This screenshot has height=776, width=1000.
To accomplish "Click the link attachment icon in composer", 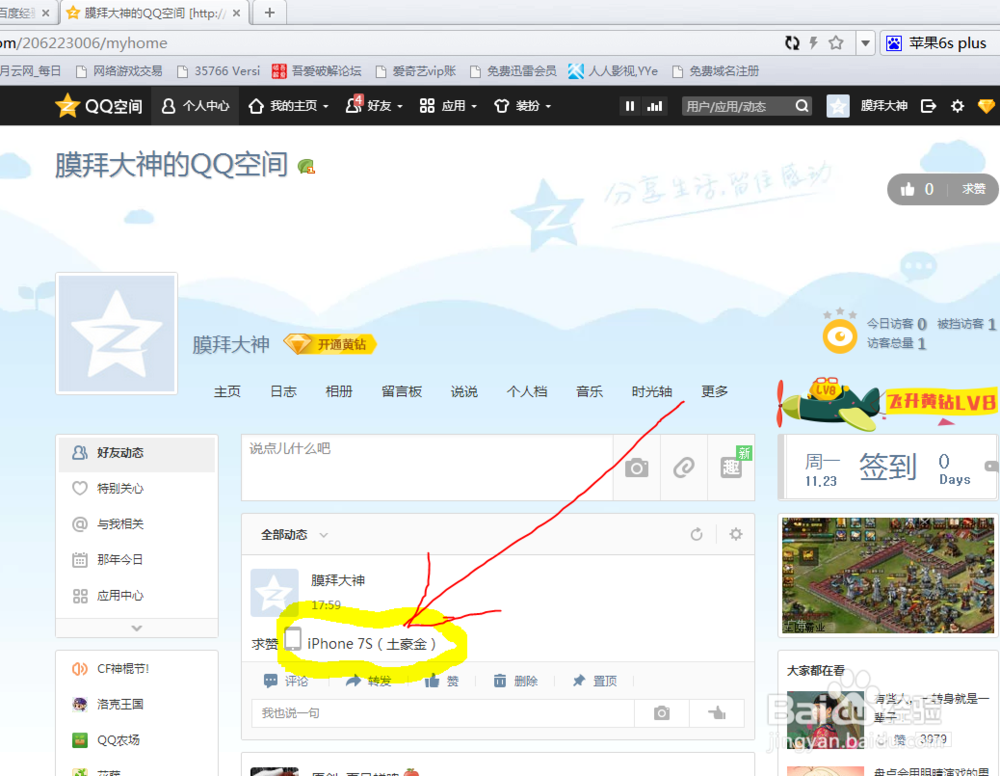I will click(x=684, y=467).
